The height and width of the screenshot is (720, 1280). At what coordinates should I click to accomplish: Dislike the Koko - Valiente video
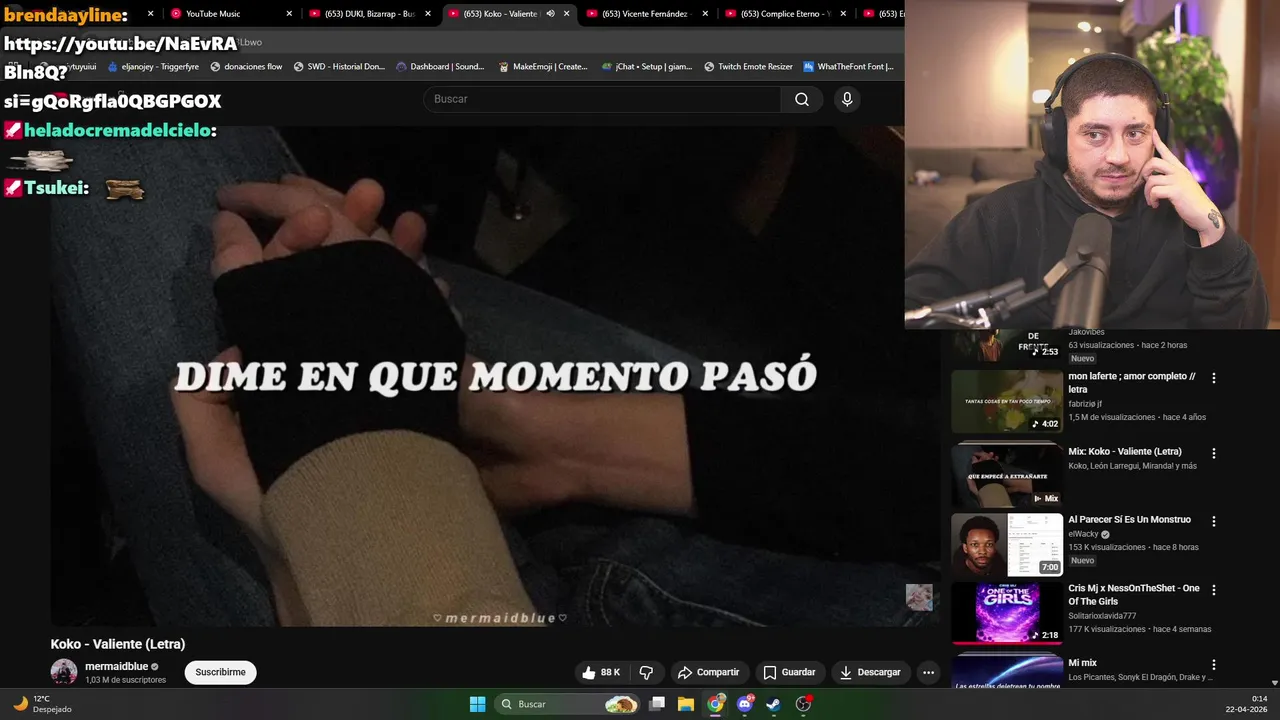[646, 672]
